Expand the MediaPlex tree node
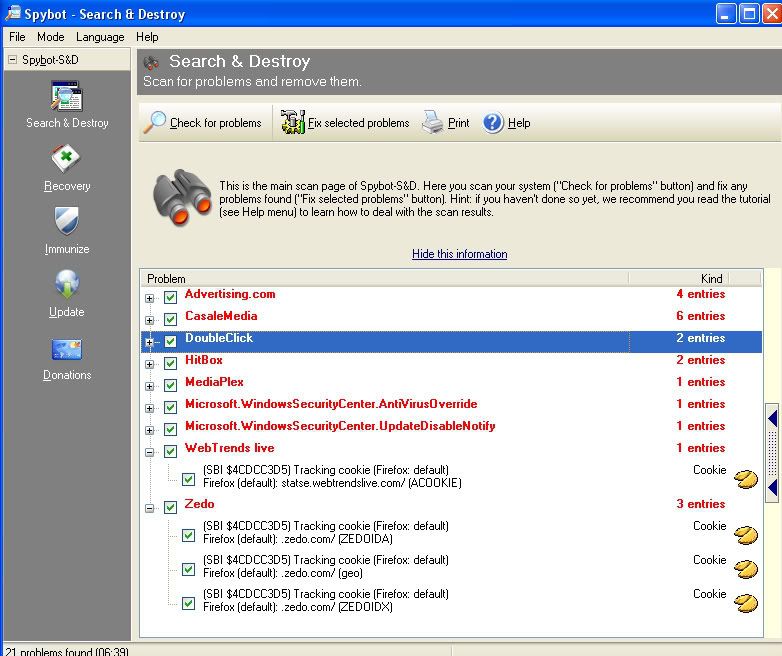The width and height of the screenshot is (782, 656). click(x=149, y=386)
